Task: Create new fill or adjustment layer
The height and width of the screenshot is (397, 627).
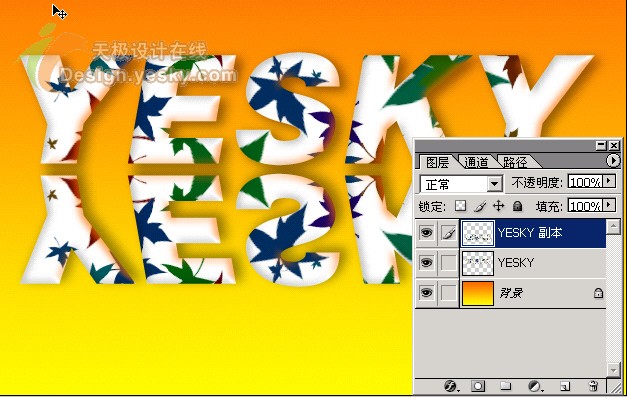Action: 534,386
